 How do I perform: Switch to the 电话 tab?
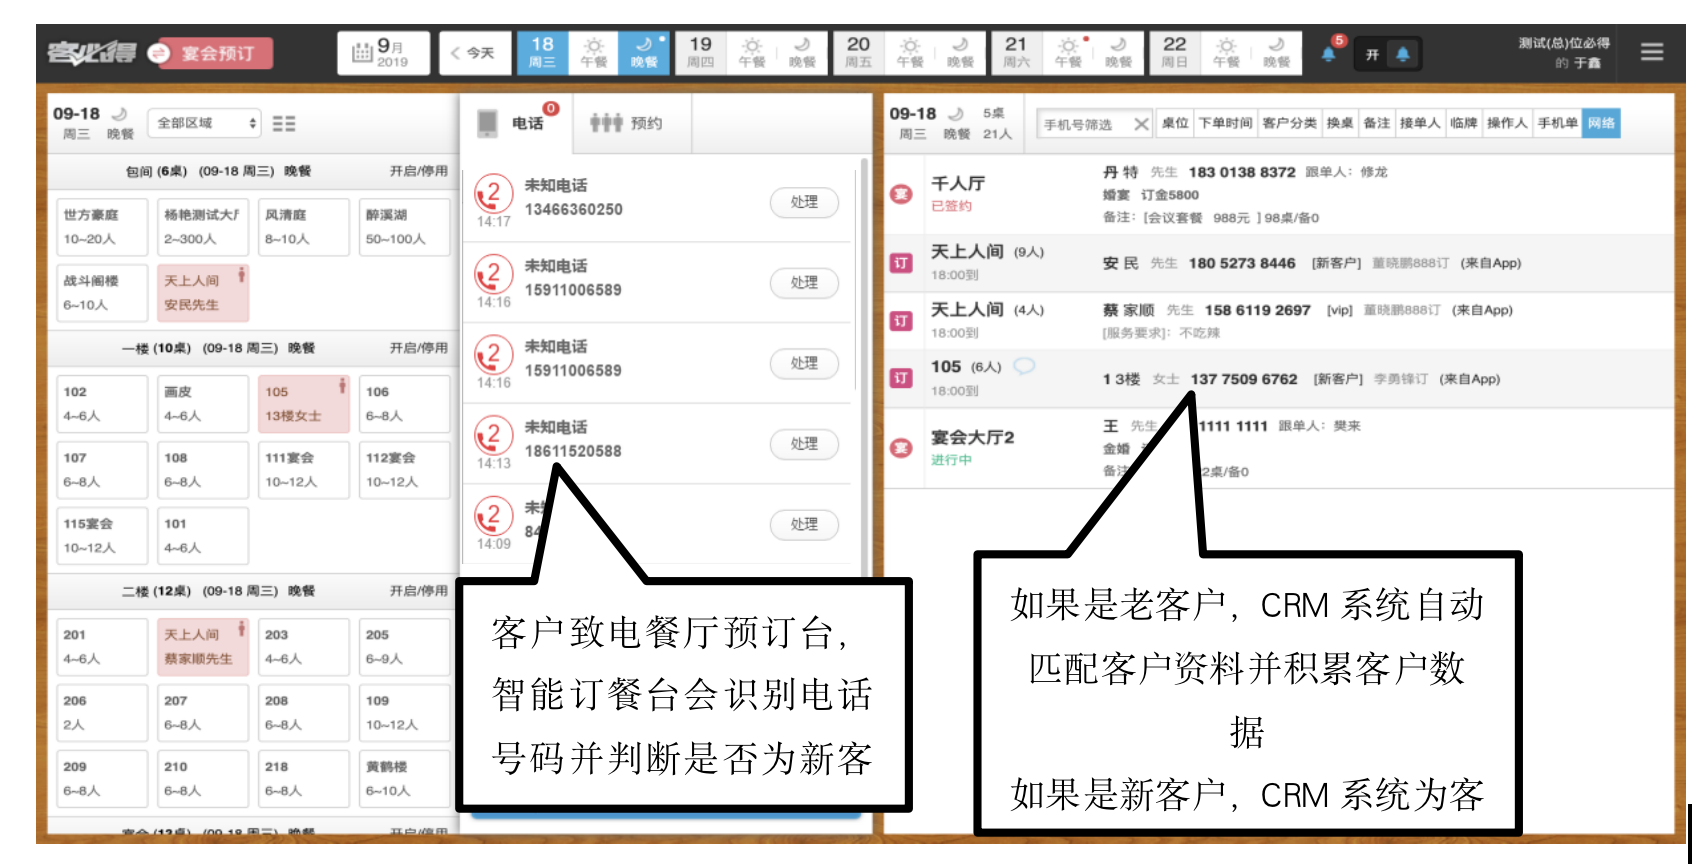[515, 123]
